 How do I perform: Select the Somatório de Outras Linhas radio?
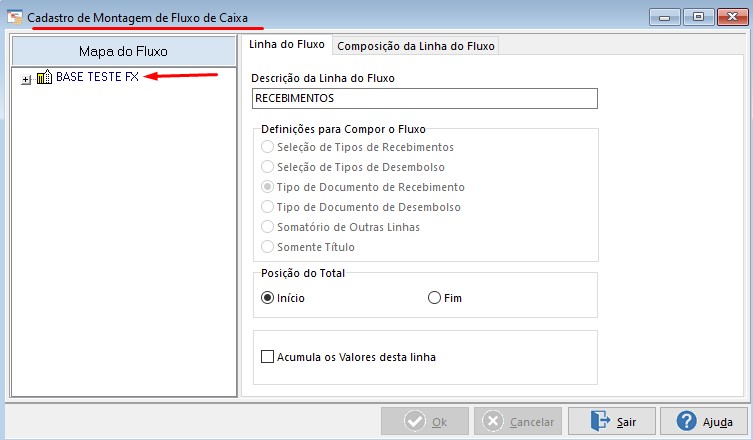tap(267, 227)
